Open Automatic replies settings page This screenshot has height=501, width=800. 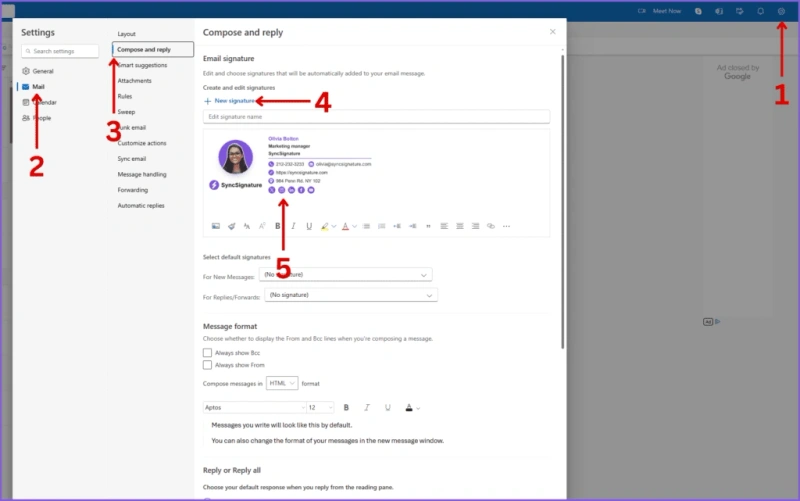(x=141, y=206)
